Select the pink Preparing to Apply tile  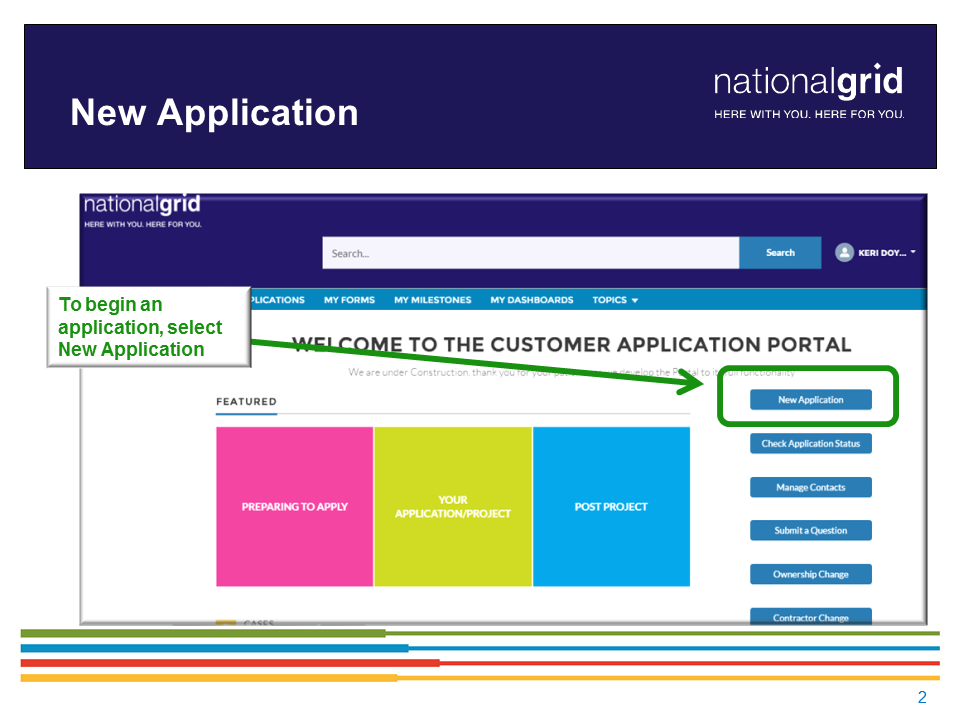(294, 506)
